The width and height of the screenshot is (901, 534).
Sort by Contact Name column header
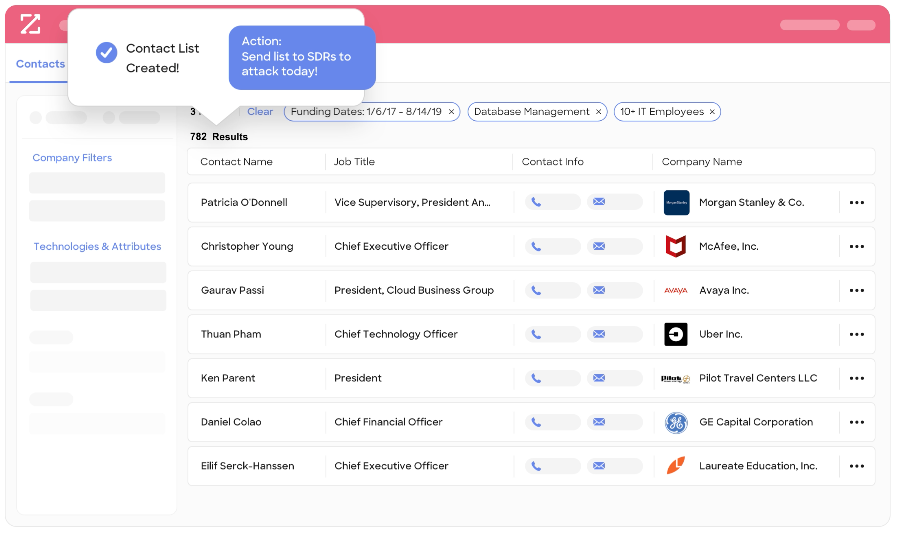click(x=236, y=162)
